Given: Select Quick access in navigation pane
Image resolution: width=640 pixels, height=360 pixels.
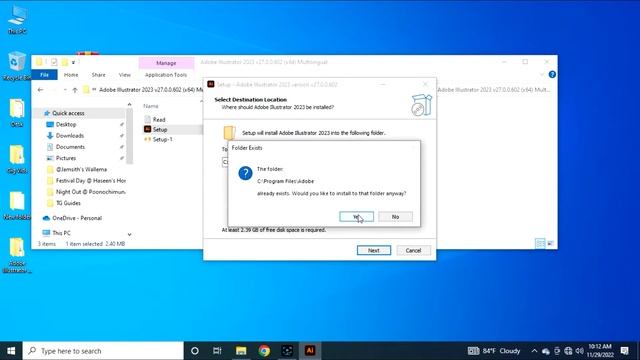Looking at the screenshot, I should [67, 113].
